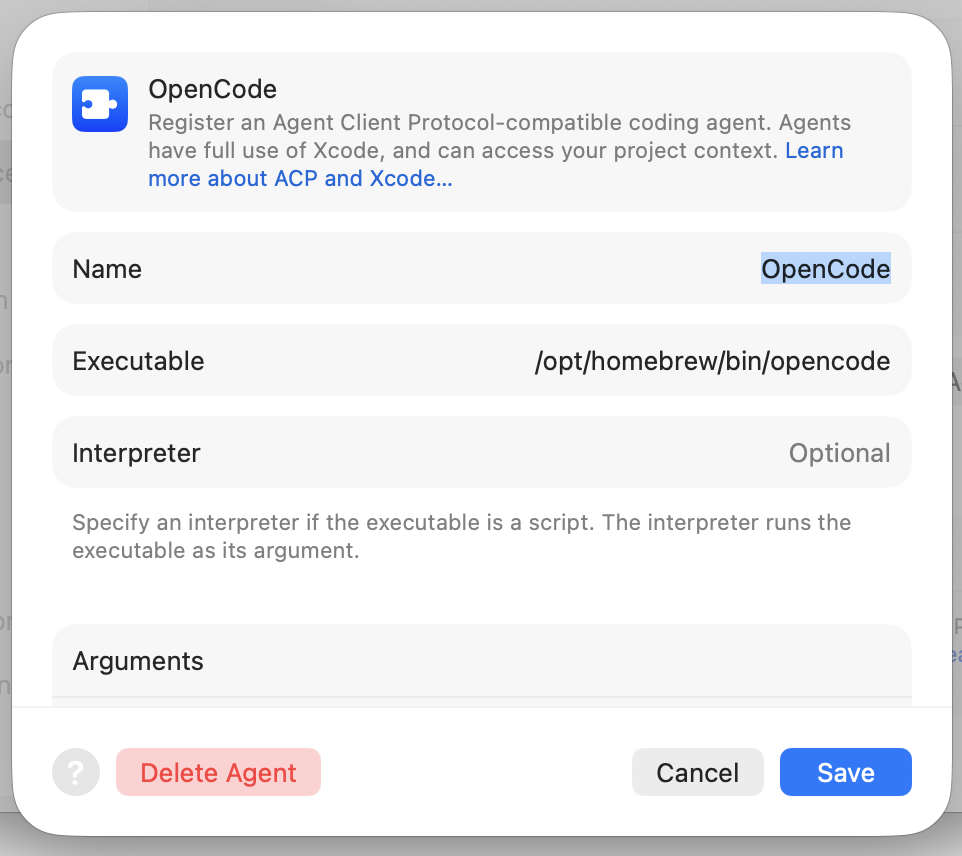Click the 'Specify an interpreter' hint text
The image size is (962, 856).
(461, 536)
